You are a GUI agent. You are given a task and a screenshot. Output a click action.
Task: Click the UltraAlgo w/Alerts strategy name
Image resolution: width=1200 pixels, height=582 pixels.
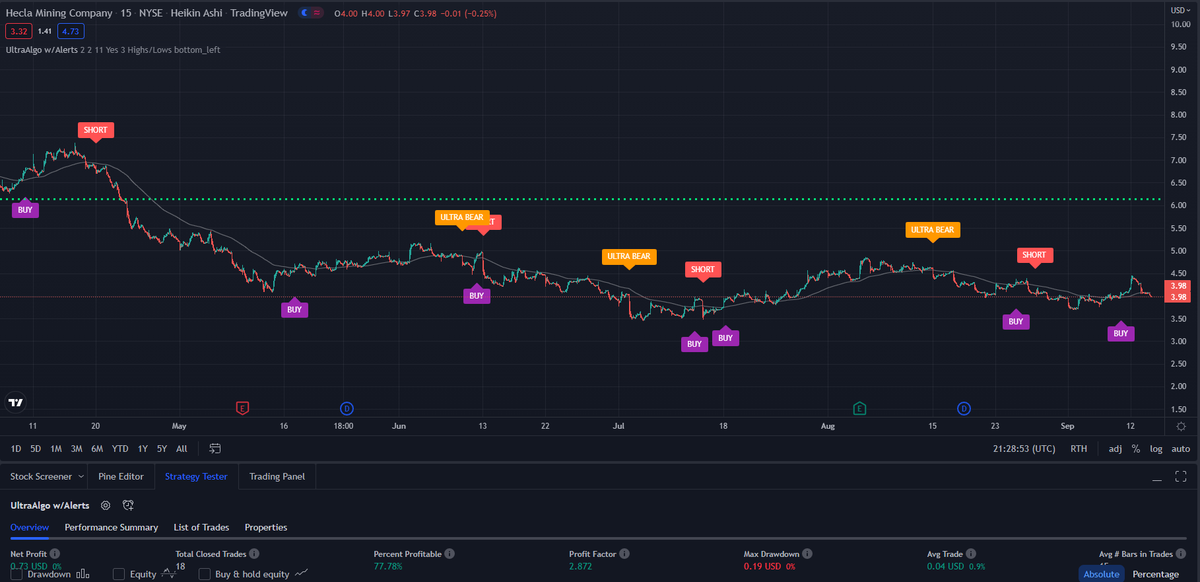coord(50,506)
